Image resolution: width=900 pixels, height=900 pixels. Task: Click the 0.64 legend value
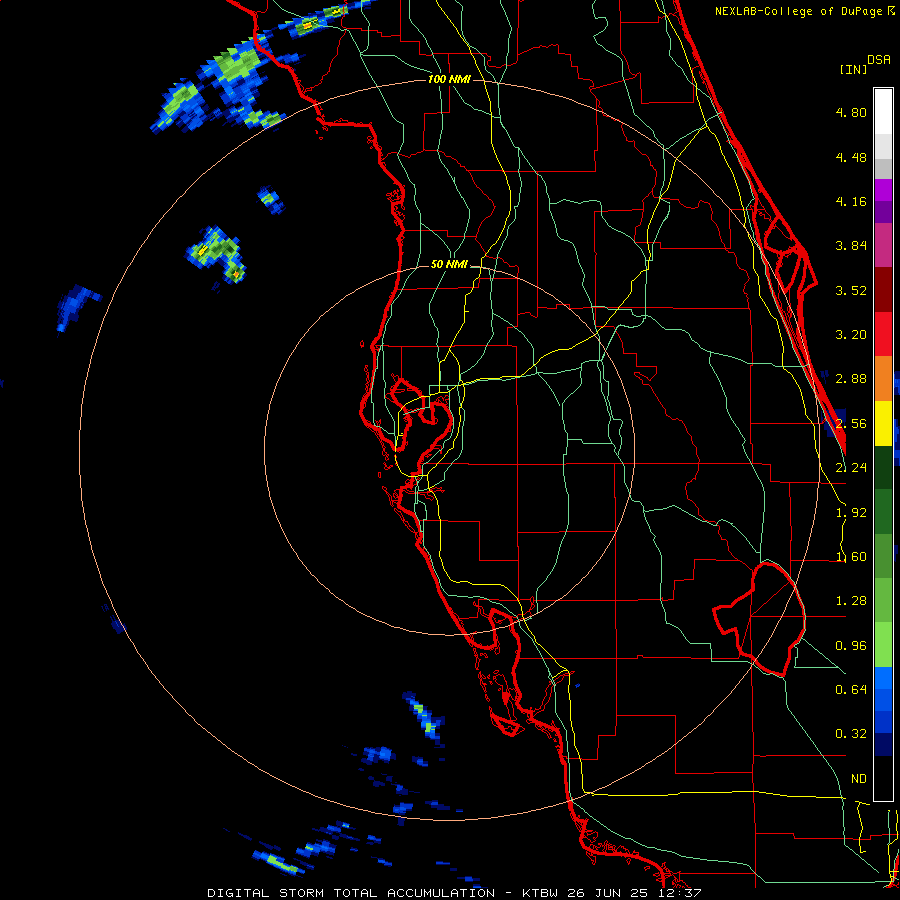pos(851,690)
